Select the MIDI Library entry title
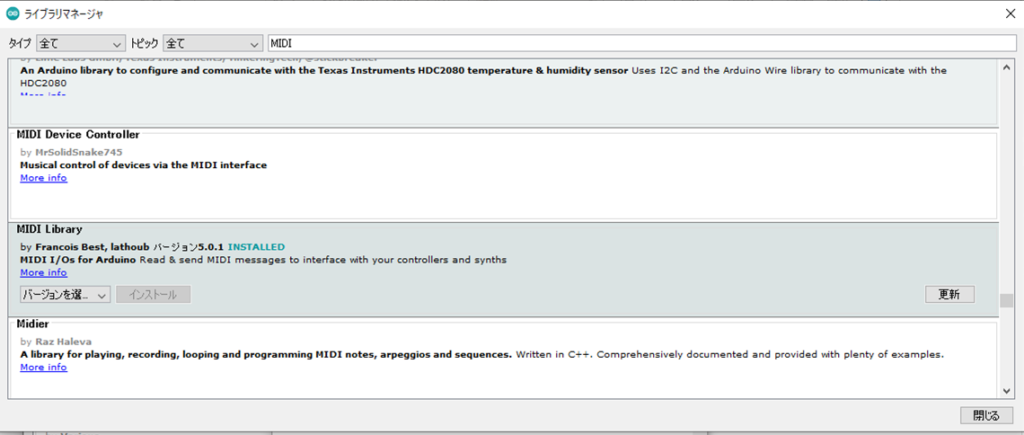Viewport: 1024px width, 435px height. (x=50, y=229)
